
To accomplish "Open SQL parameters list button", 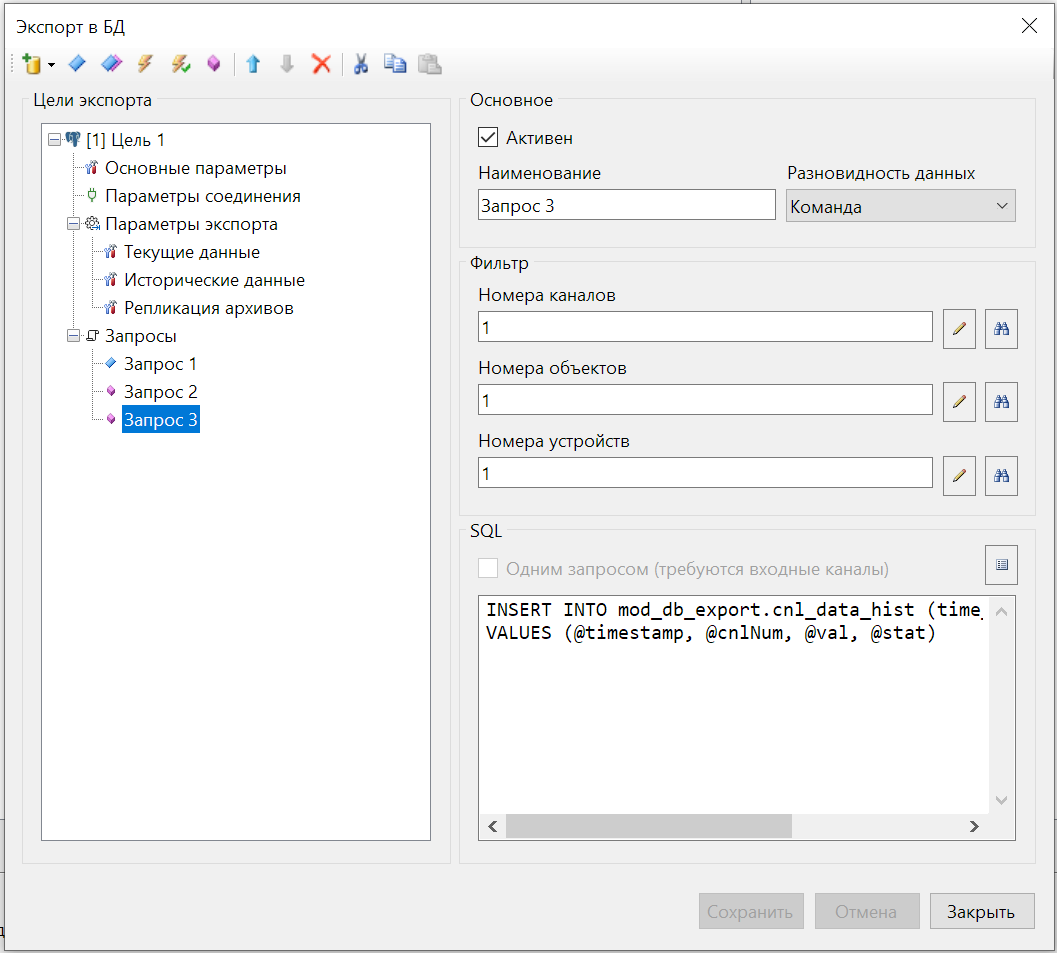I will (x=1001, y=565).
